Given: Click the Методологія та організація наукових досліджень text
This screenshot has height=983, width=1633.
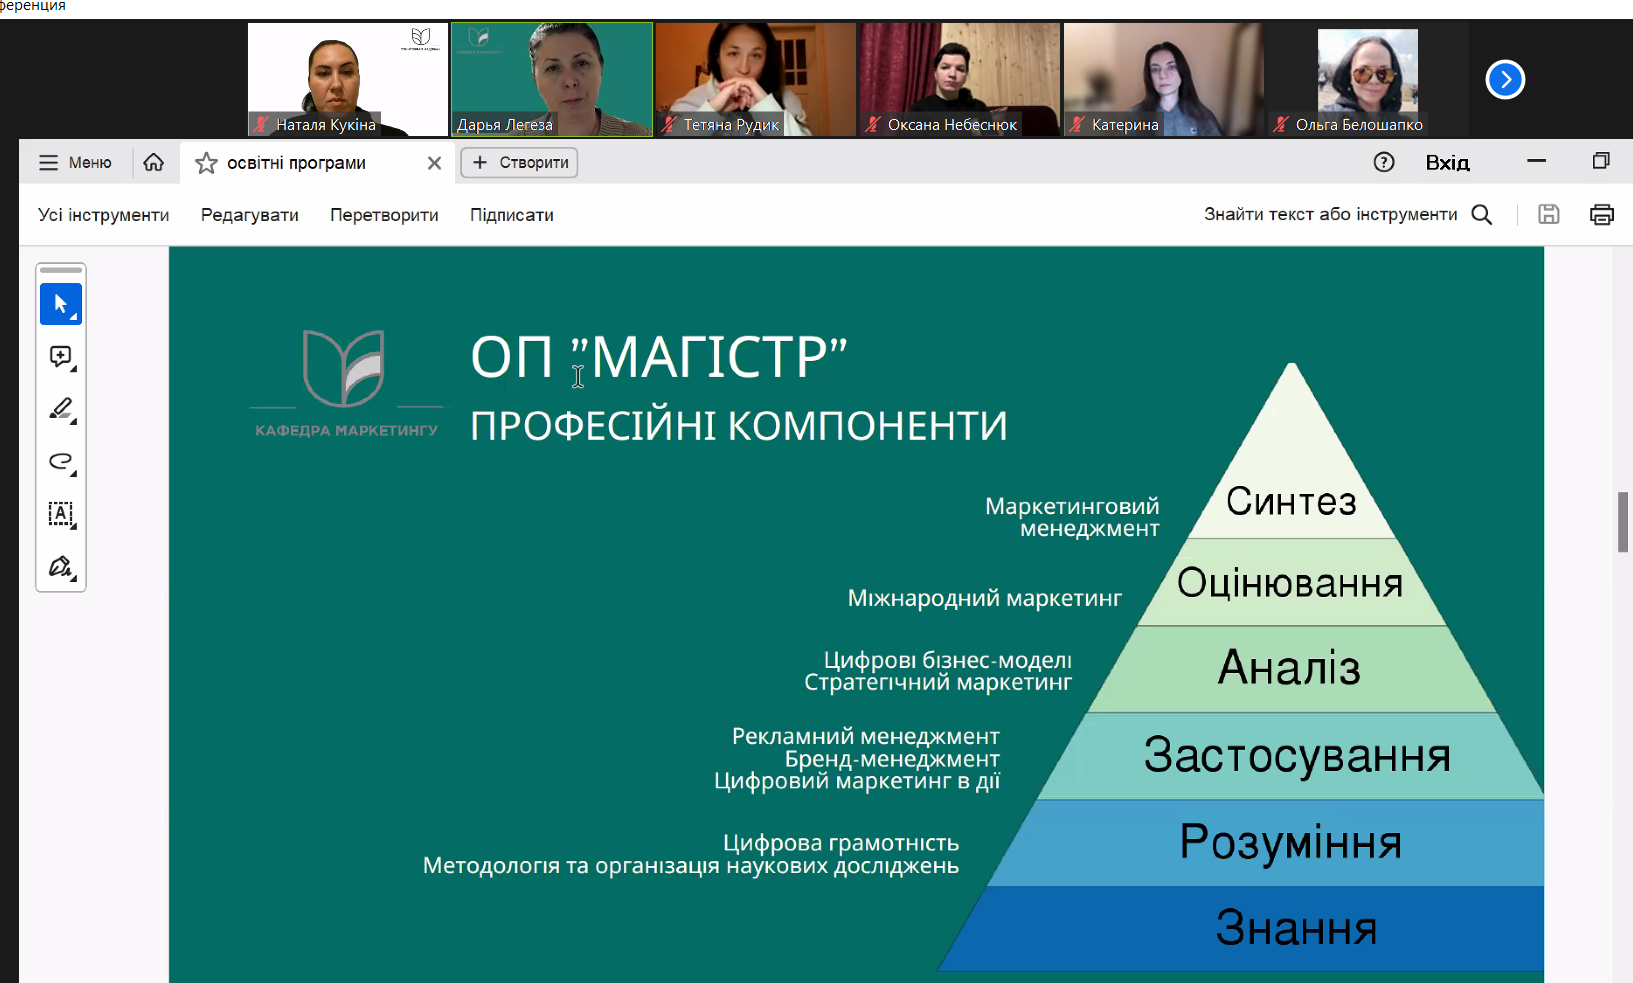Looking at the screenshot, I should point(691,866).
